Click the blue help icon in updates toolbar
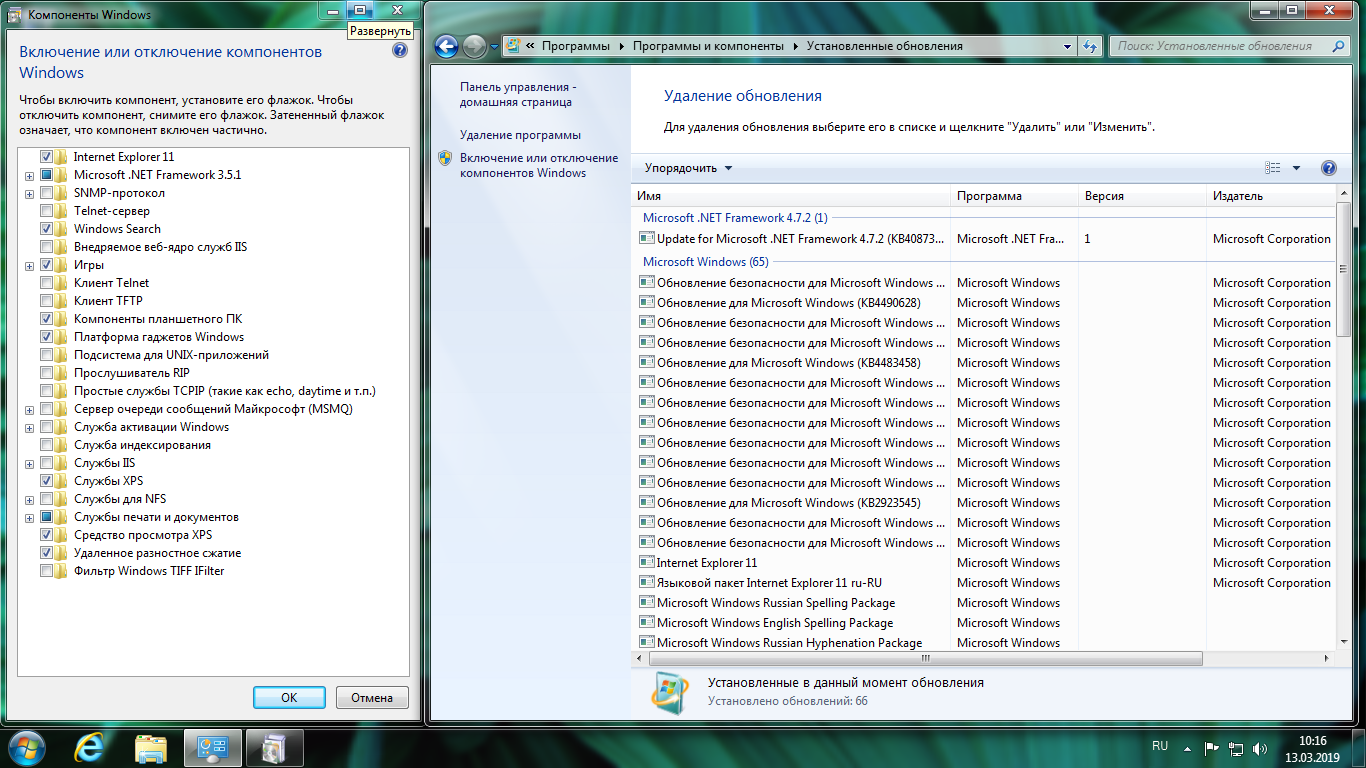 pyautogui.click(x=1329, y=168)
